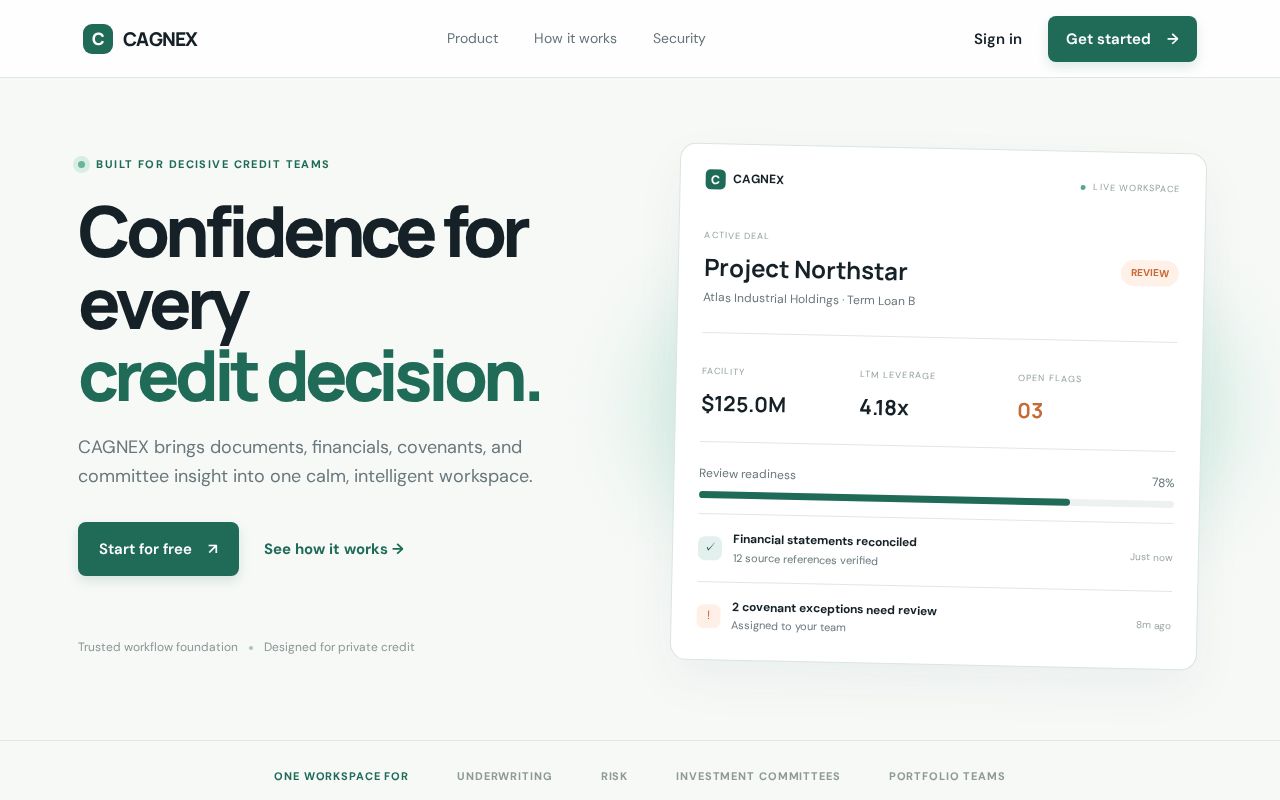
Task: Click the 12 source references verified text
Action: point(805,559)
